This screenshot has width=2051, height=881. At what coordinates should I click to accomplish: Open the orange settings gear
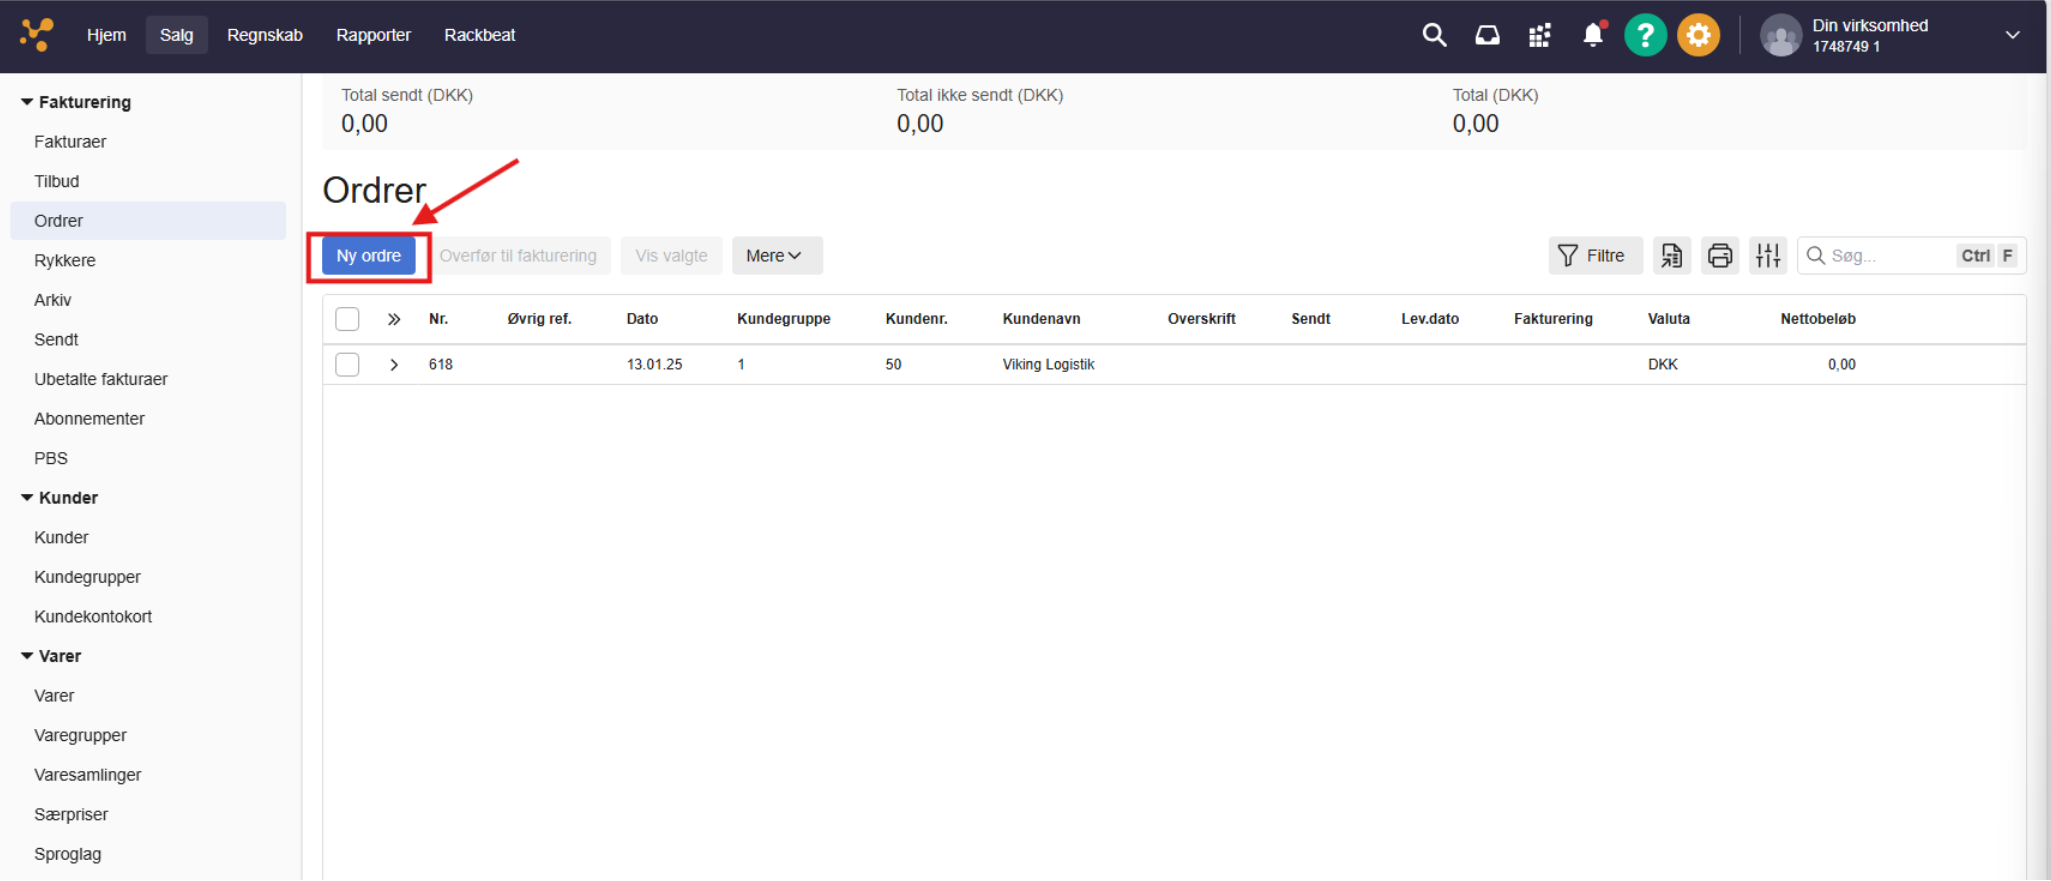(x=1698, y=35)
